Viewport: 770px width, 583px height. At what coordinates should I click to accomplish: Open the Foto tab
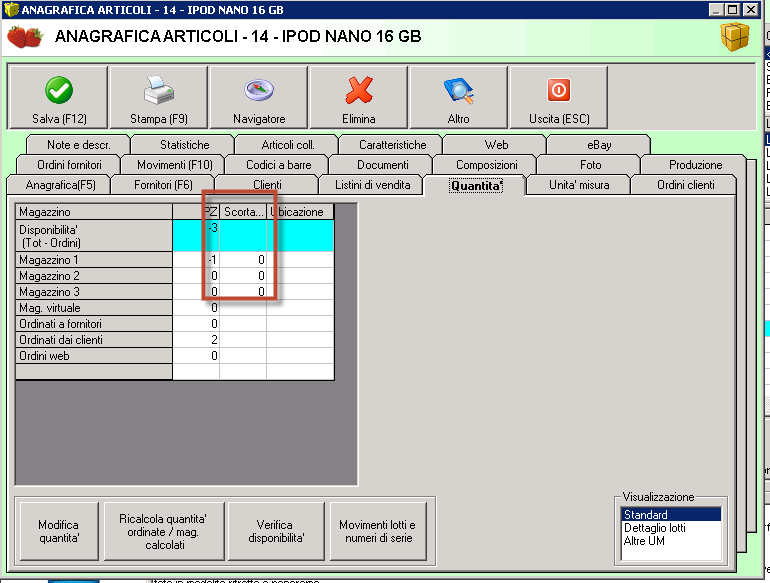click(x=590, y=165)
